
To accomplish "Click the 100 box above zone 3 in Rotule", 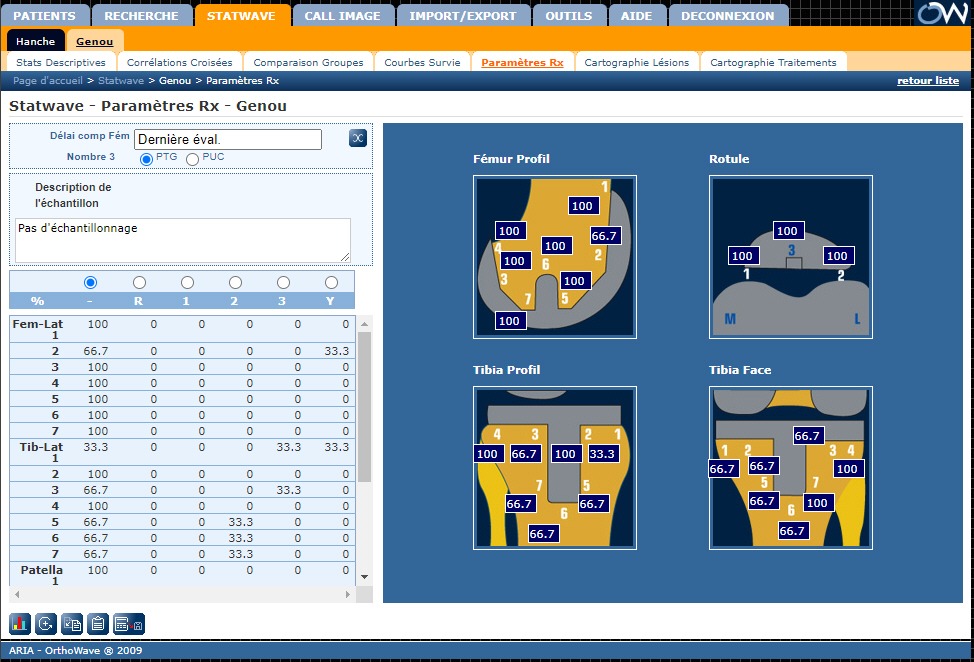I will click(788, 231).
